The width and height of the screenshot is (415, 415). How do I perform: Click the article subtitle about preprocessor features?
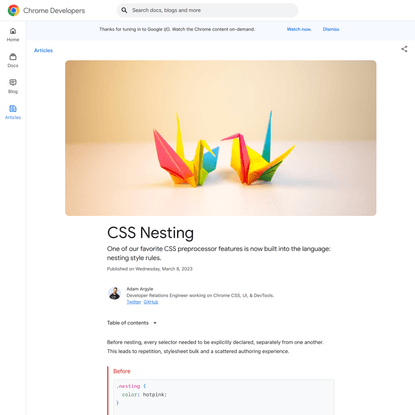[219, 253]
